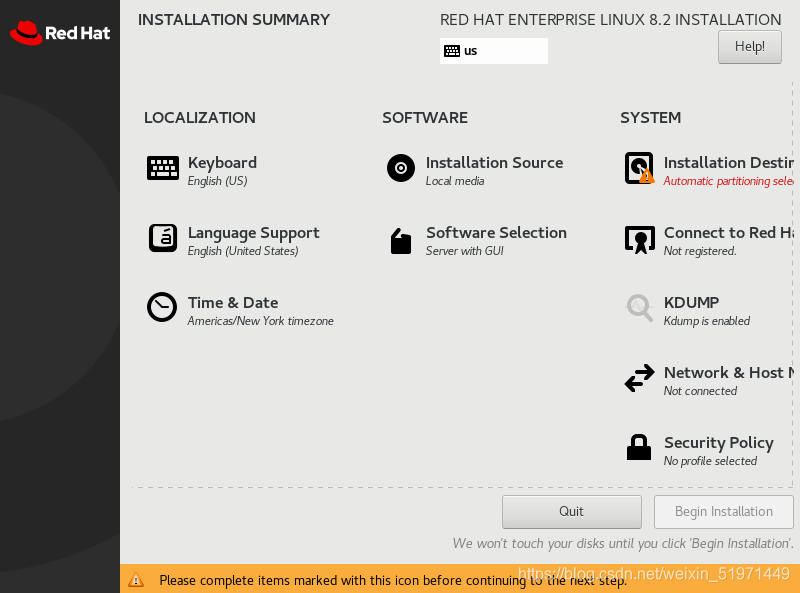Open the Installation Destination label
This screenshot has height=593, width=800.
click(729, 163)
